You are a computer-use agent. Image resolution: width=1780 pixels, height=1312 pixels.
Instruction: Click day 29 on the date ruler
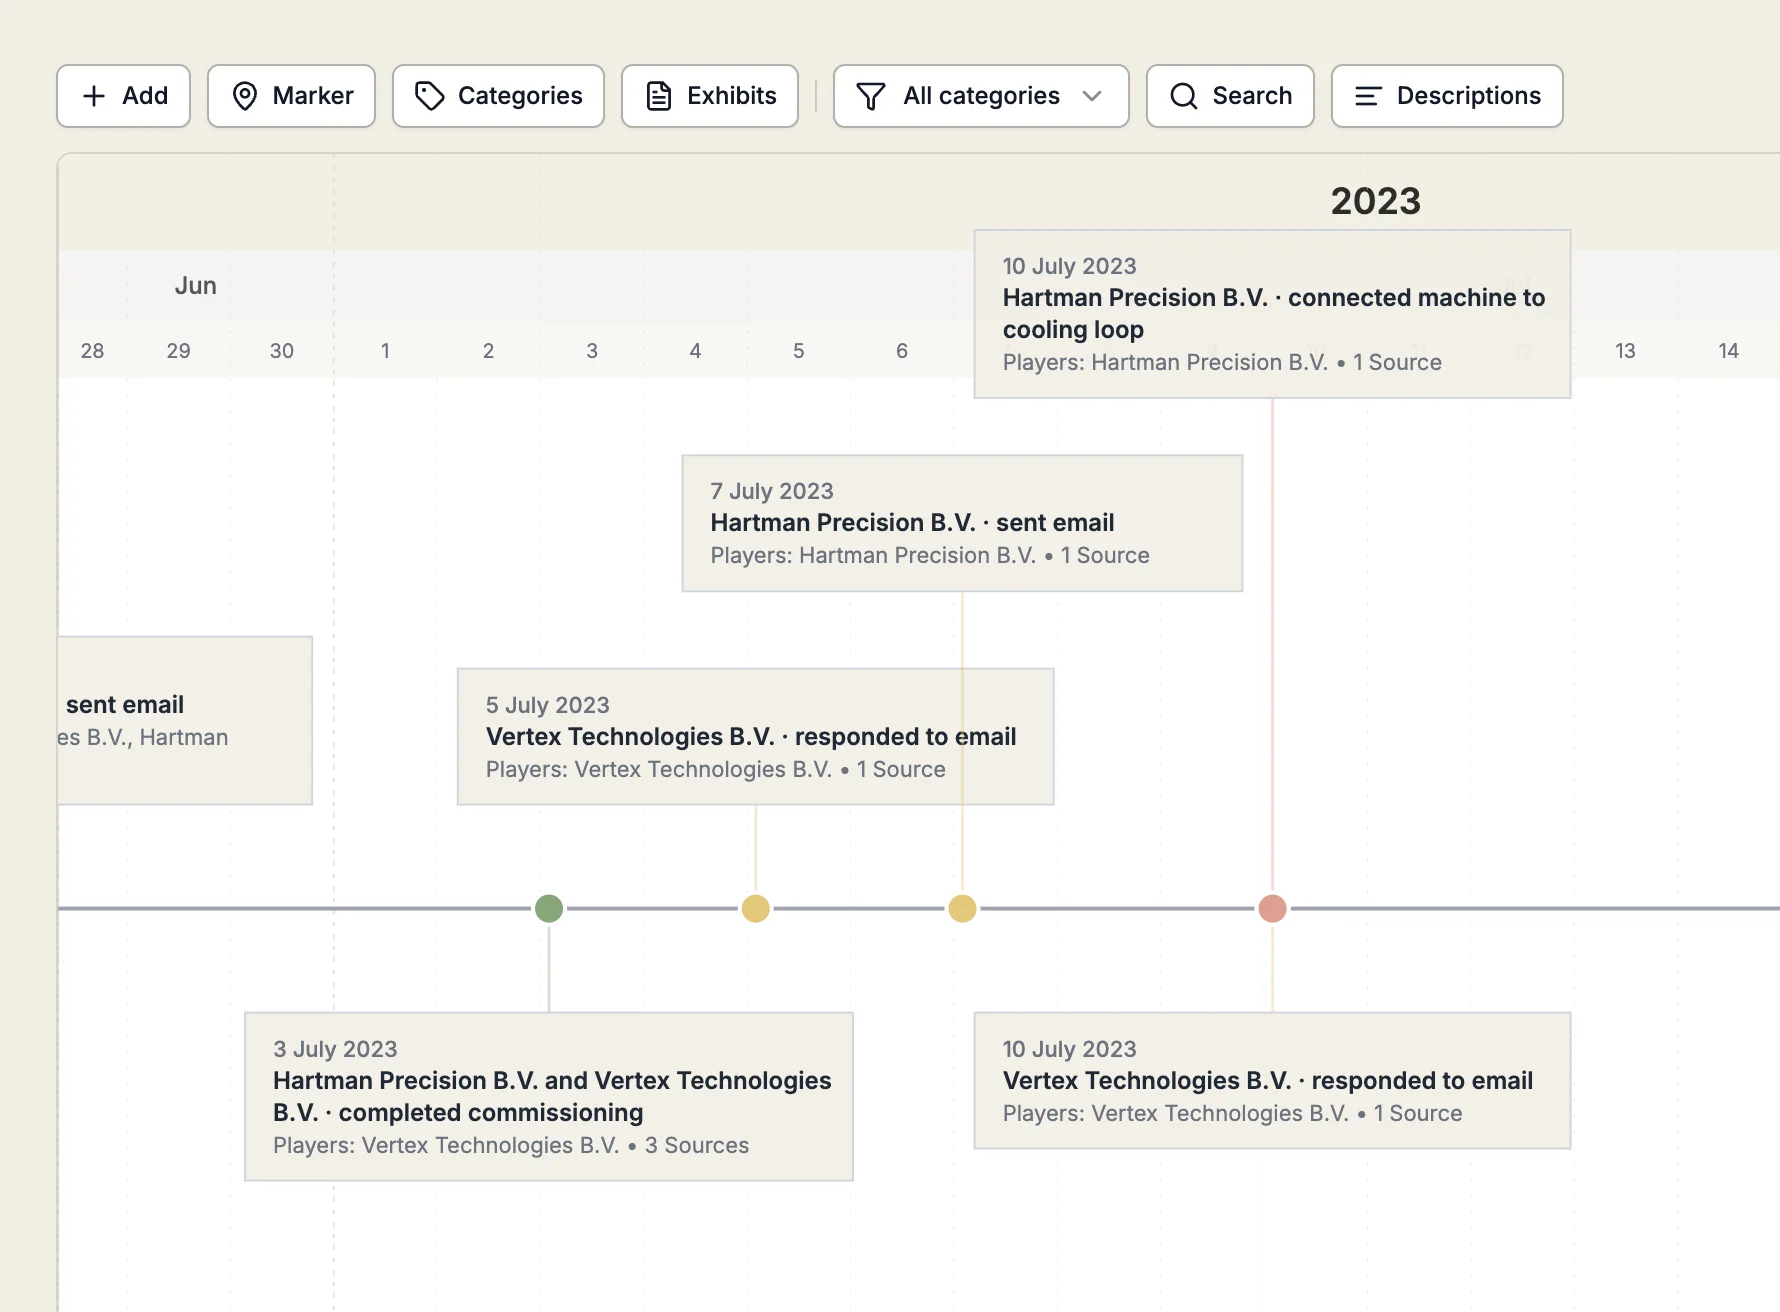(178, 351)
